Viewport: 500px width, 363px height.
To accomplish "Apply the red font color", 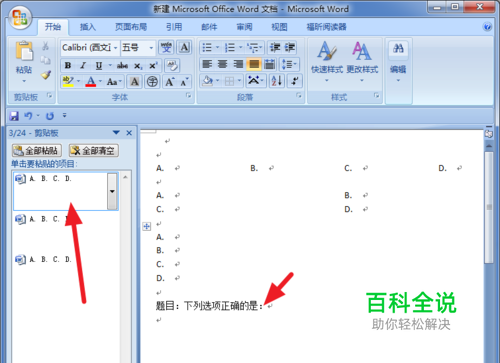I will (x=91, y=81).
